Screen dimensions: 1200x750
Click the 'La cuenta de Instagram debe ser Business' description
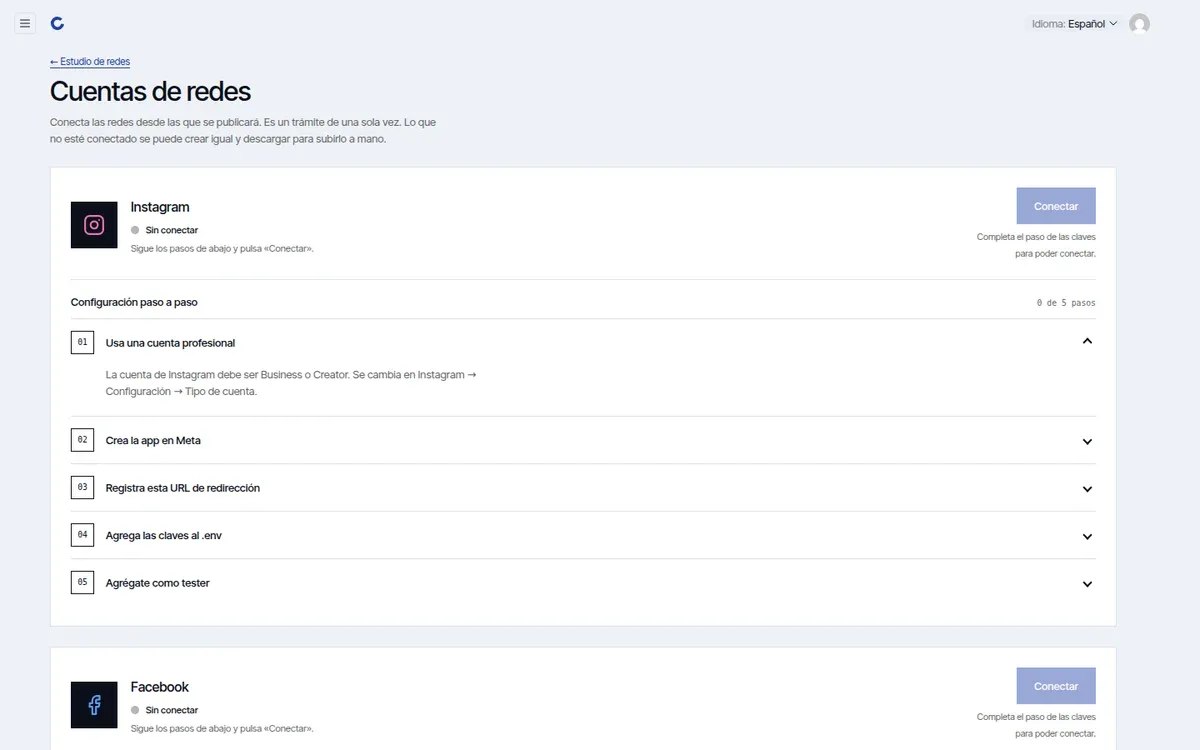coord(291,383)
